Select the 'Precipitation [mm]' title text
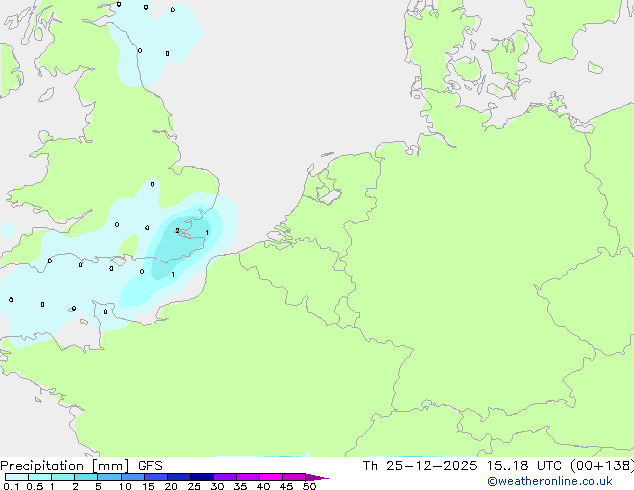 tap(65, 466)
